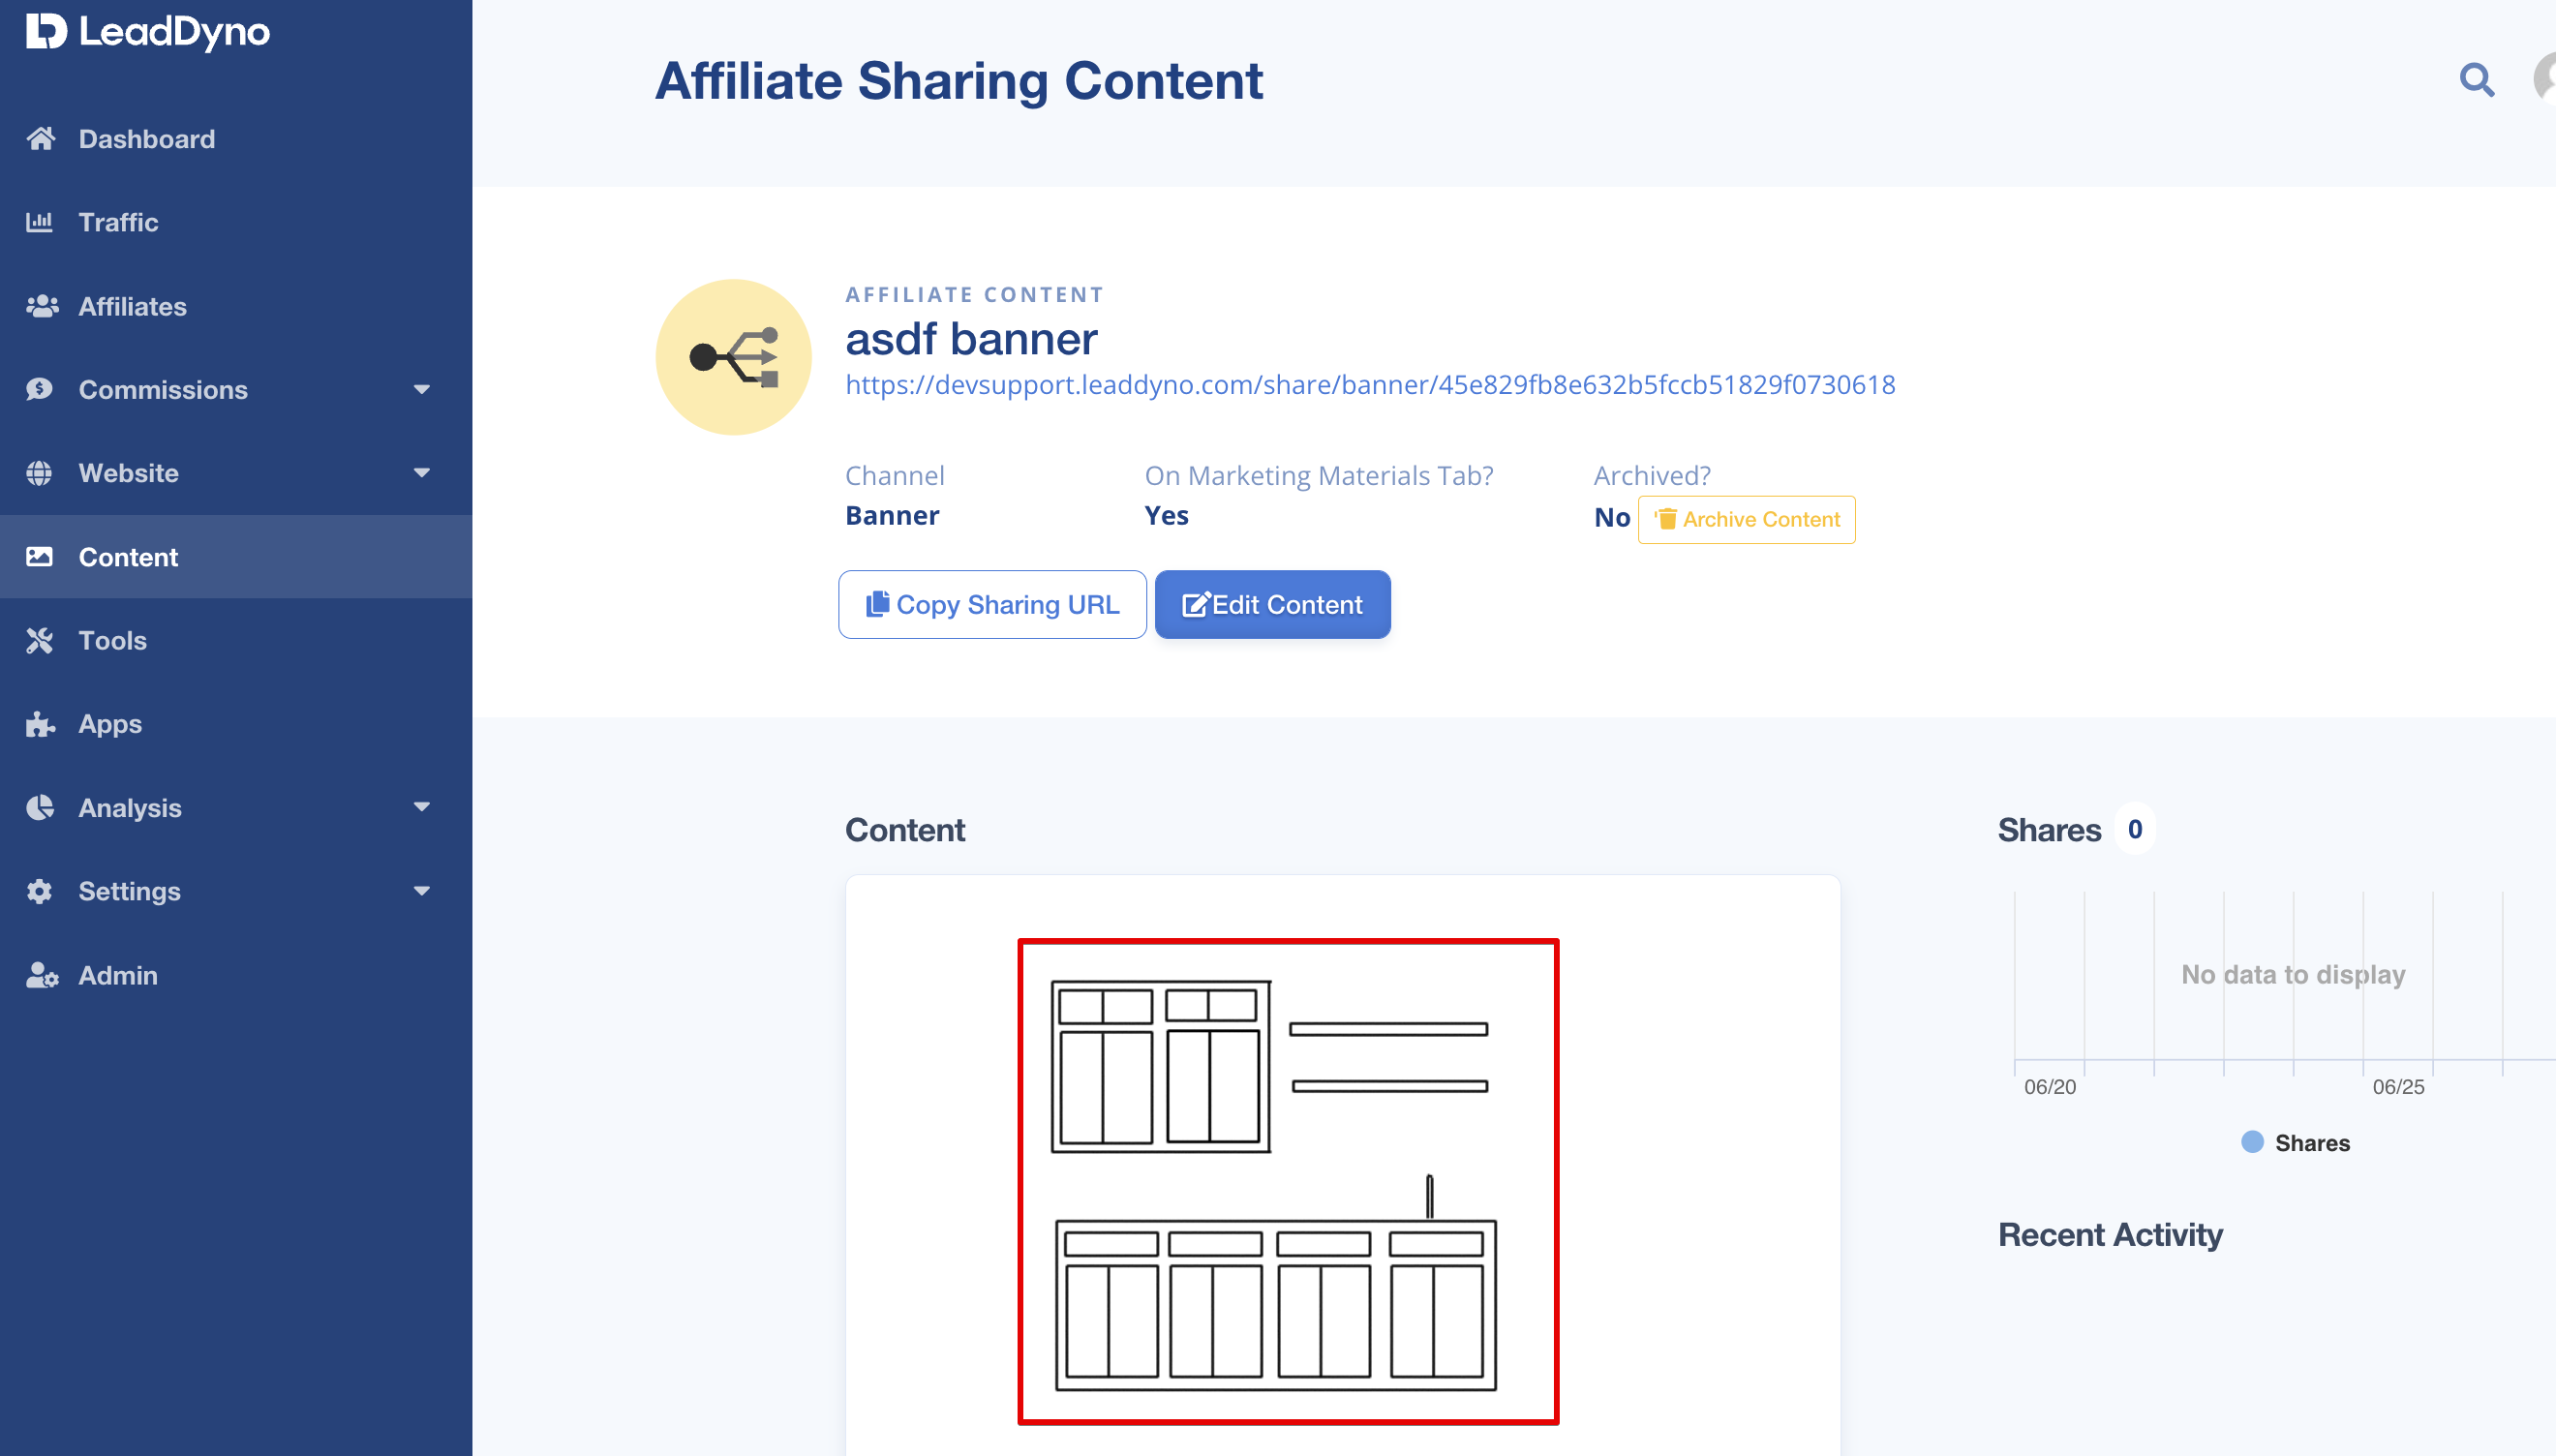
Task: Click the LeadDyno logo
Action: click(148, 32)
